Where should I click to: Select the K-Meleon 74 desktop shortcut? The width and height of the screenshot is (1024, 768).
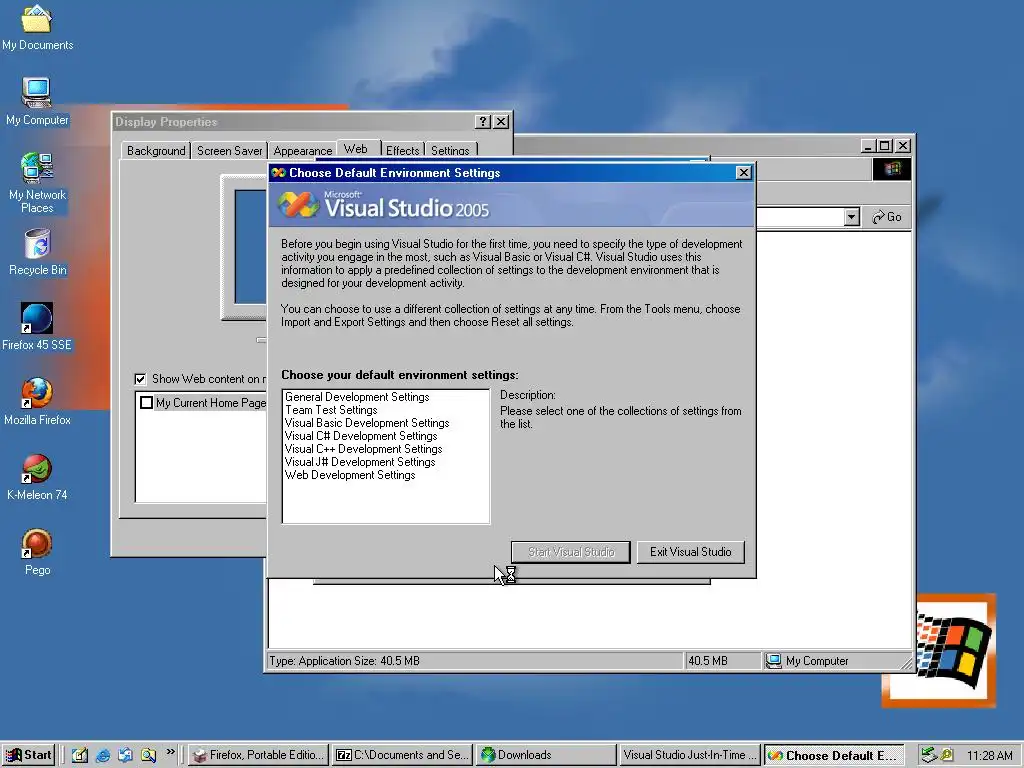(x=37, y=477)
